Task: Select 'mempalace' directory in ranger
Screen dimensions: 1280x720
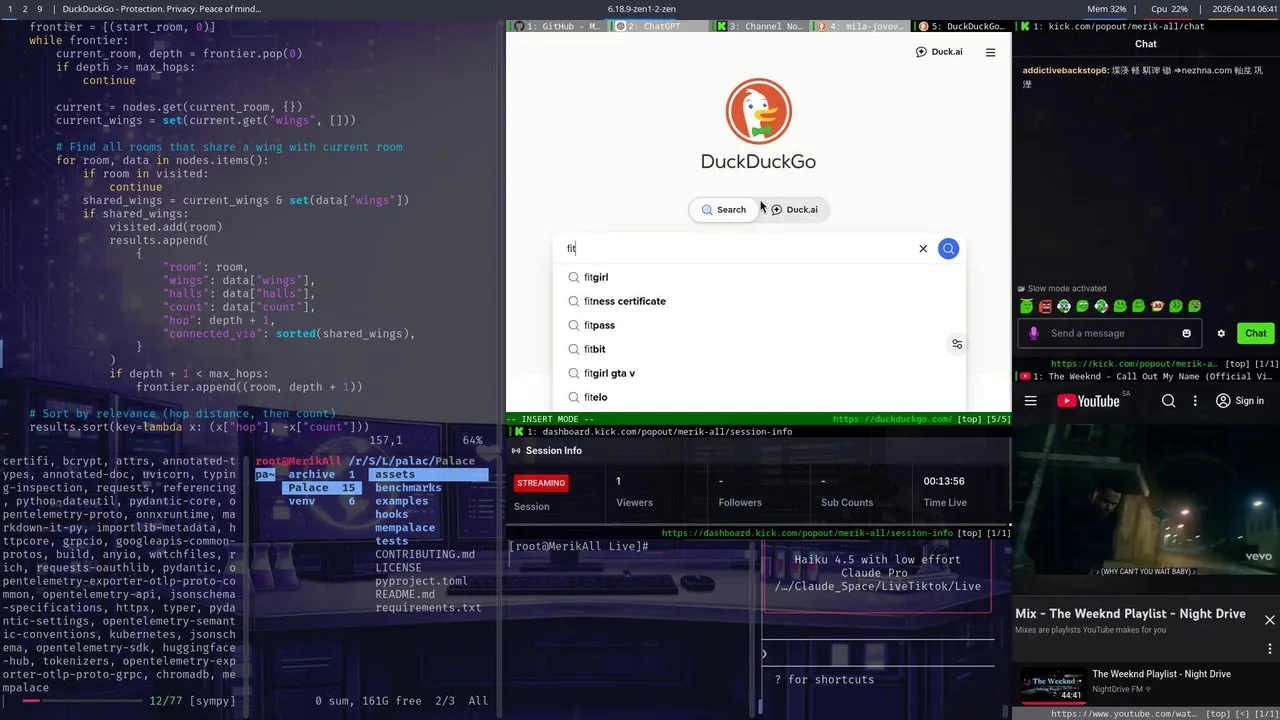Action: click(405, 528)
